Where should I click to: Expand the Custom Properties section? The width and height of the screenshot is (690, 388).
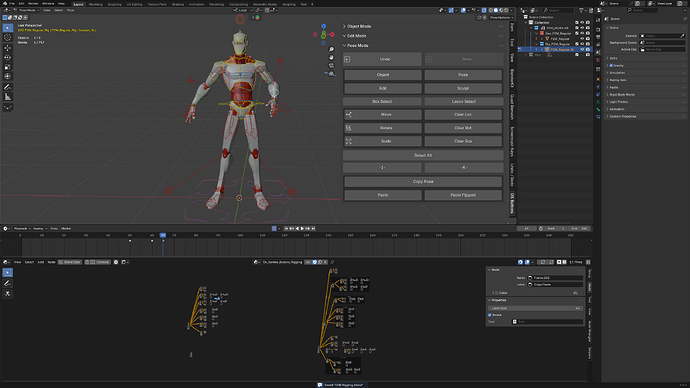pyautogui.click(x=622, y=117)
